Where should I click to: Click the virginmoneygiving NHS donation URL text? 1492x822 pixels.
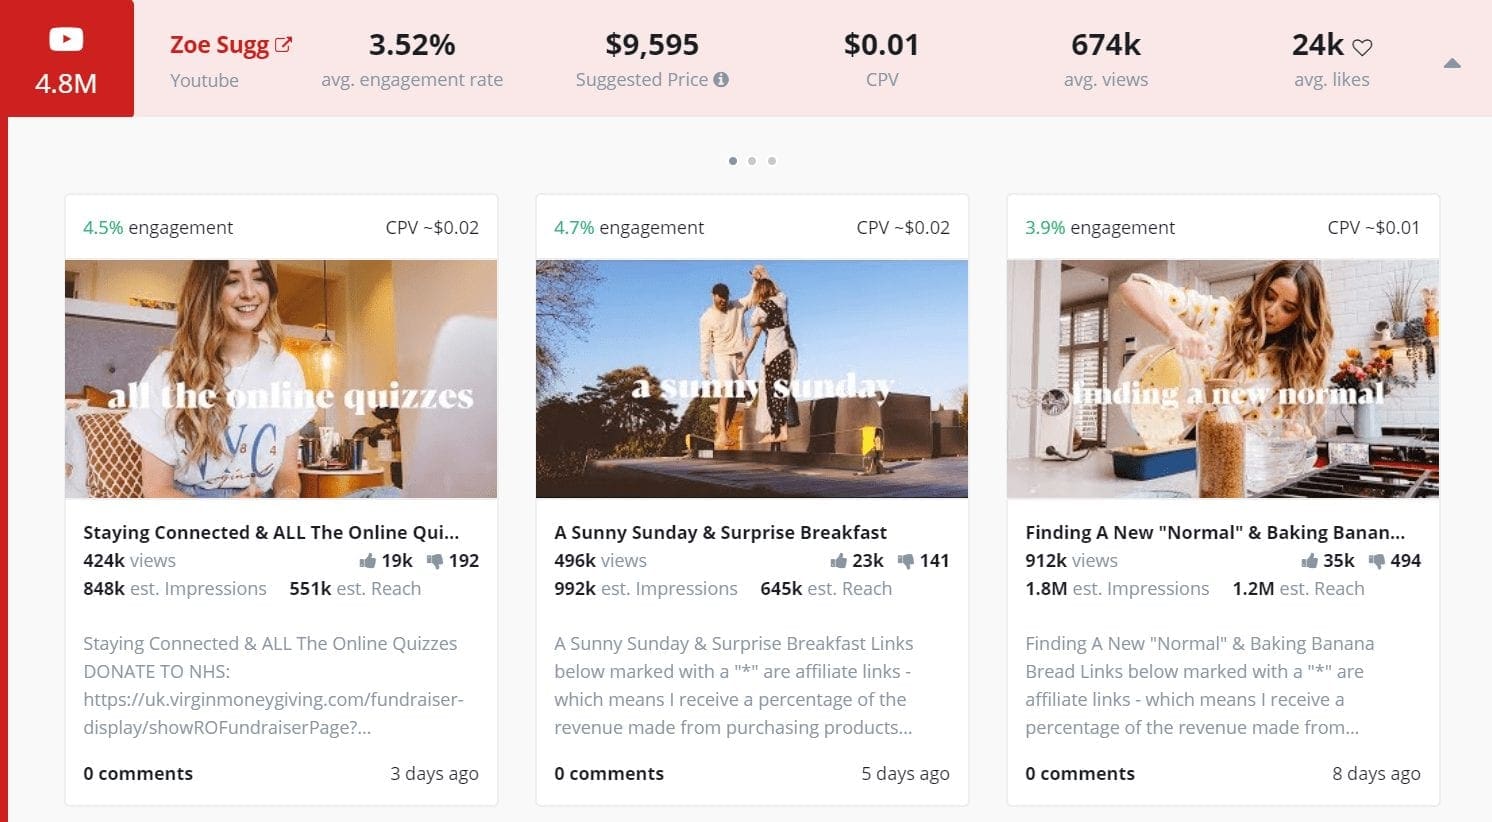[x=273, y=714]
